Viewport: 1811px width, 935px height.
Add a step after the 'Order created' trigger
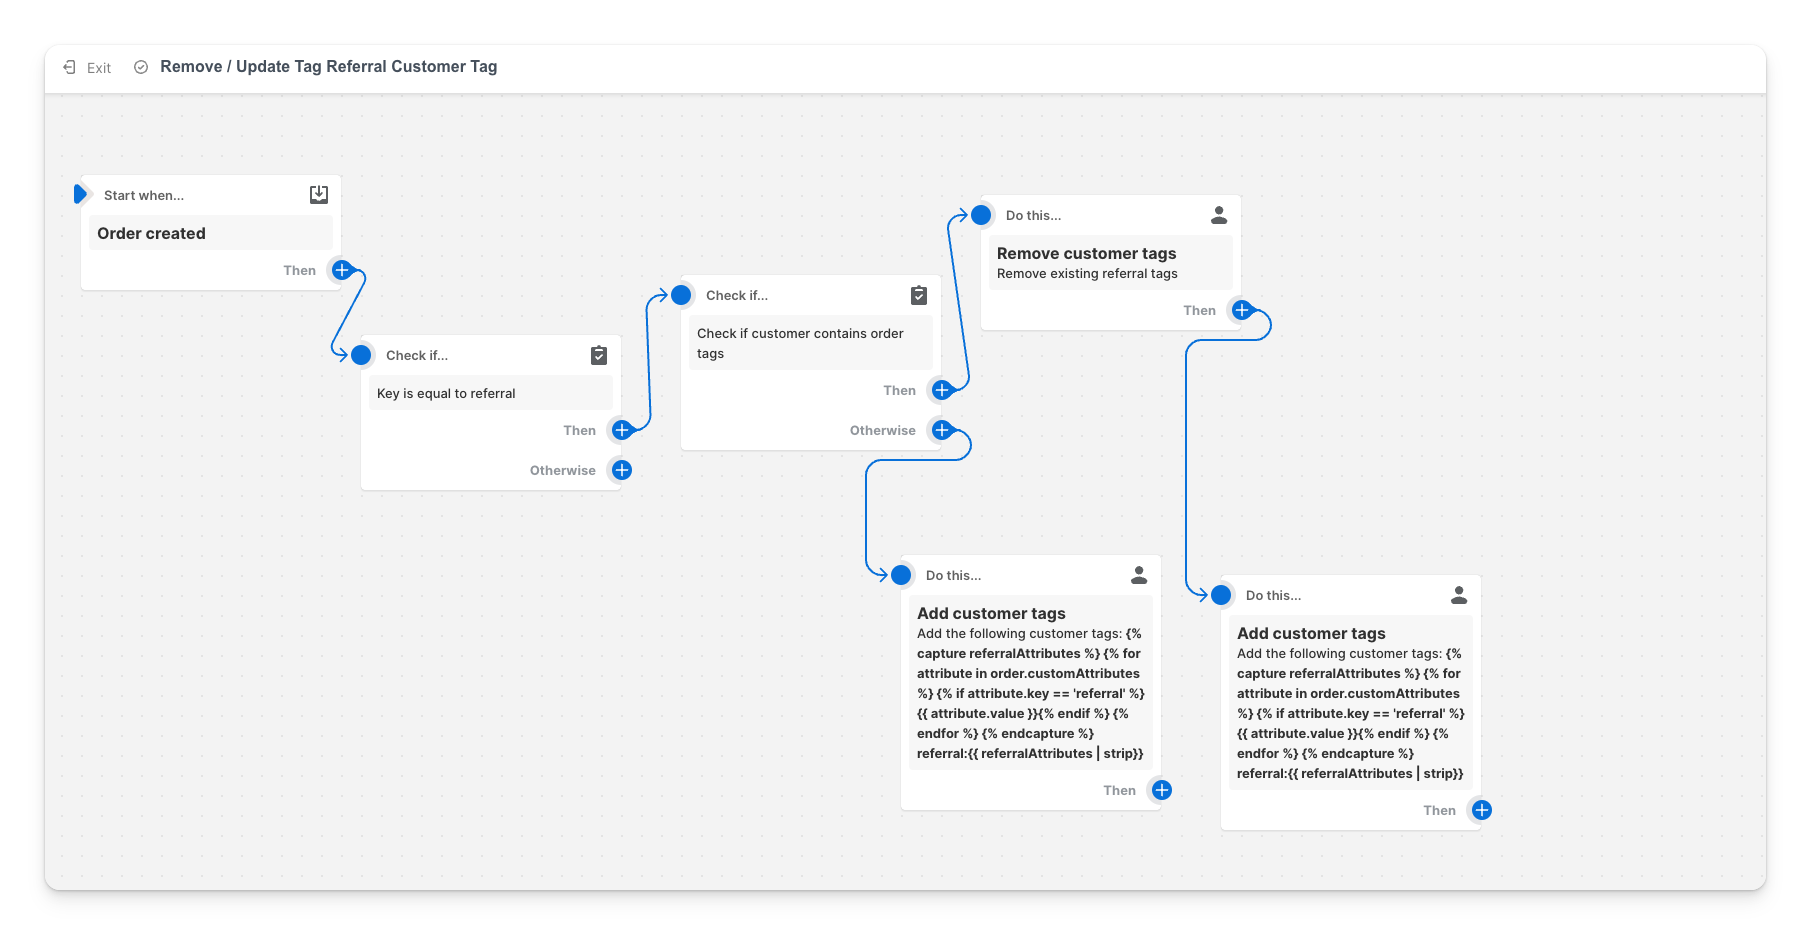coord(341,269)
